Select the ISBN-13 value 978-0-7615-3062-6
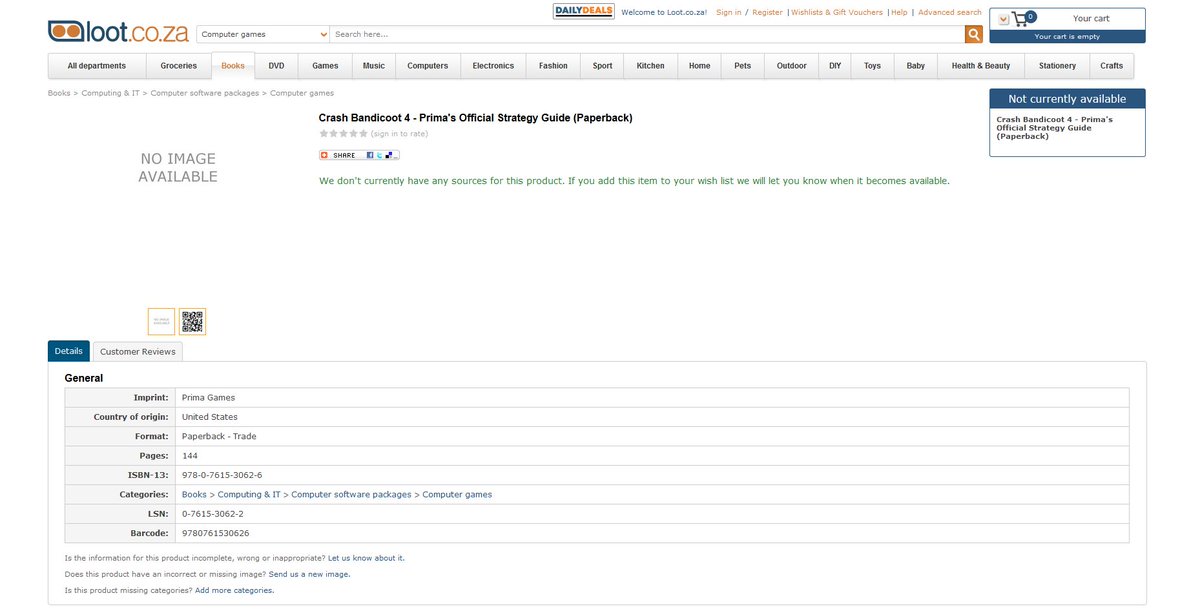 click(222, 475)
